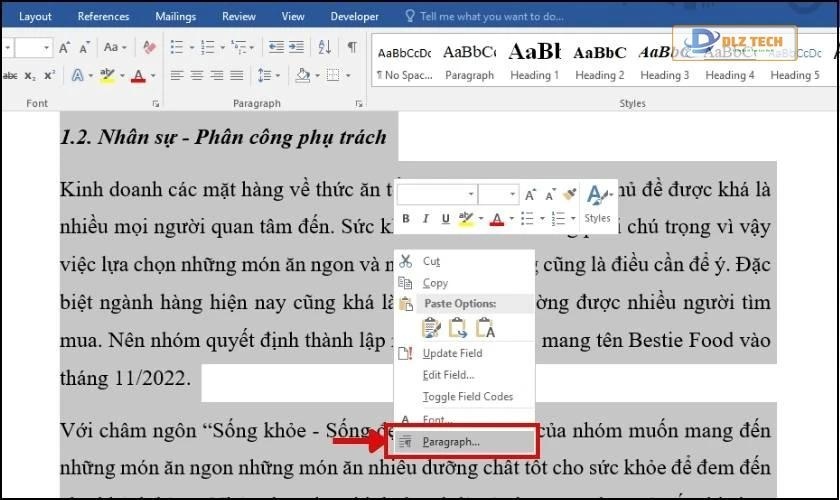The height and width of the screenshot is (500, 840).
Task: Toggle Italic in the mini toolbar
Action: [425, 219]
